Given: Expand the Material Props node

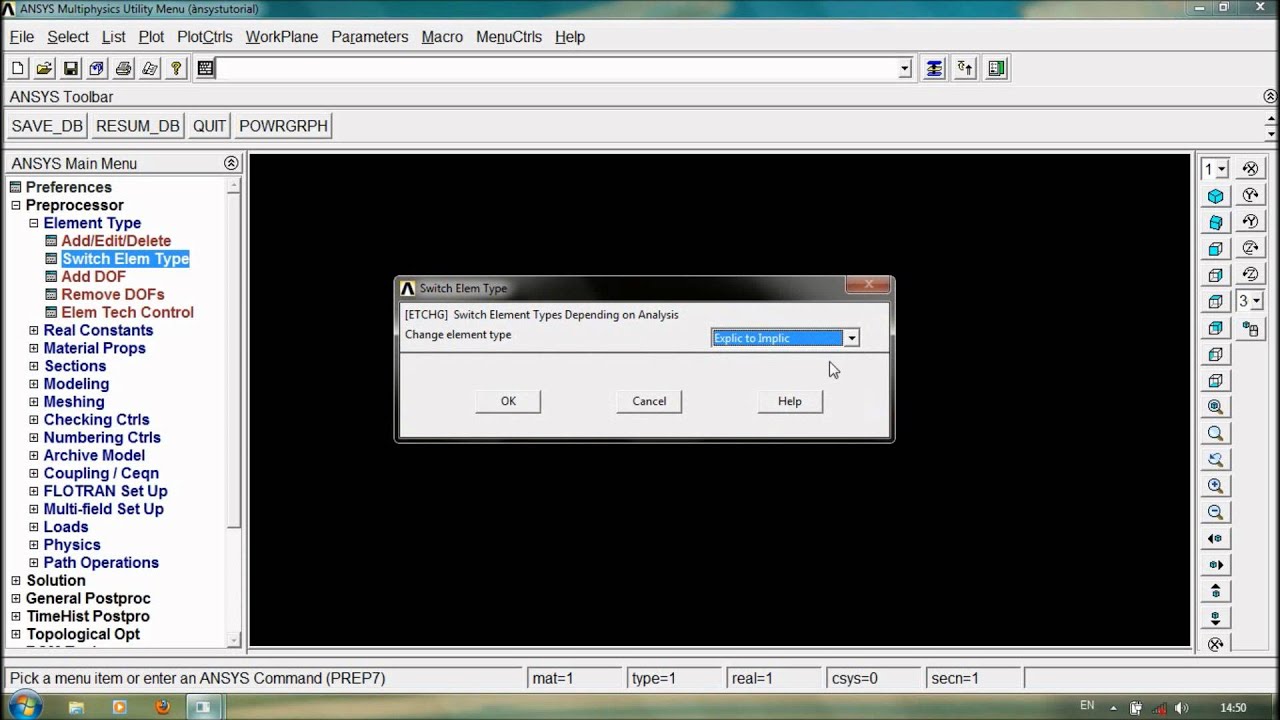Looking at the screenshot, I should [x=33, y=348].
